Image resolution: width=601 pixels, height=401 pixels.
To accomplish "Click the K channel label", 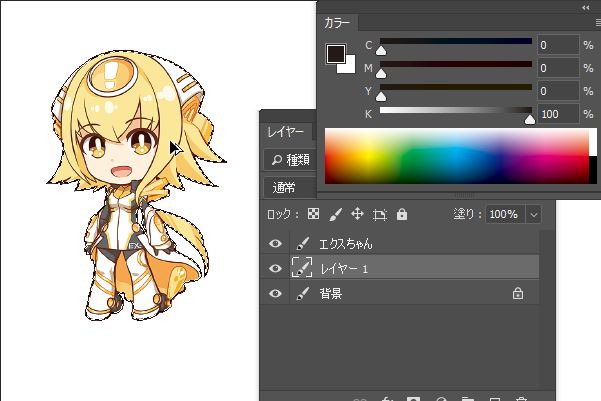I will coord(368,114).
